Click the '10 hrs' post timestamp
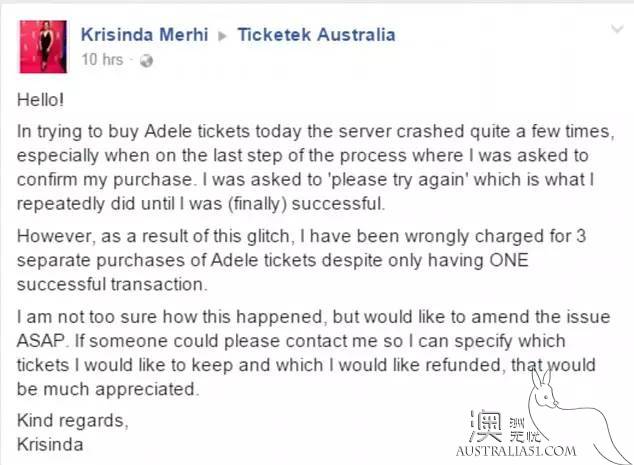Screen dimensions: 634x465 [x=102, y=60]
